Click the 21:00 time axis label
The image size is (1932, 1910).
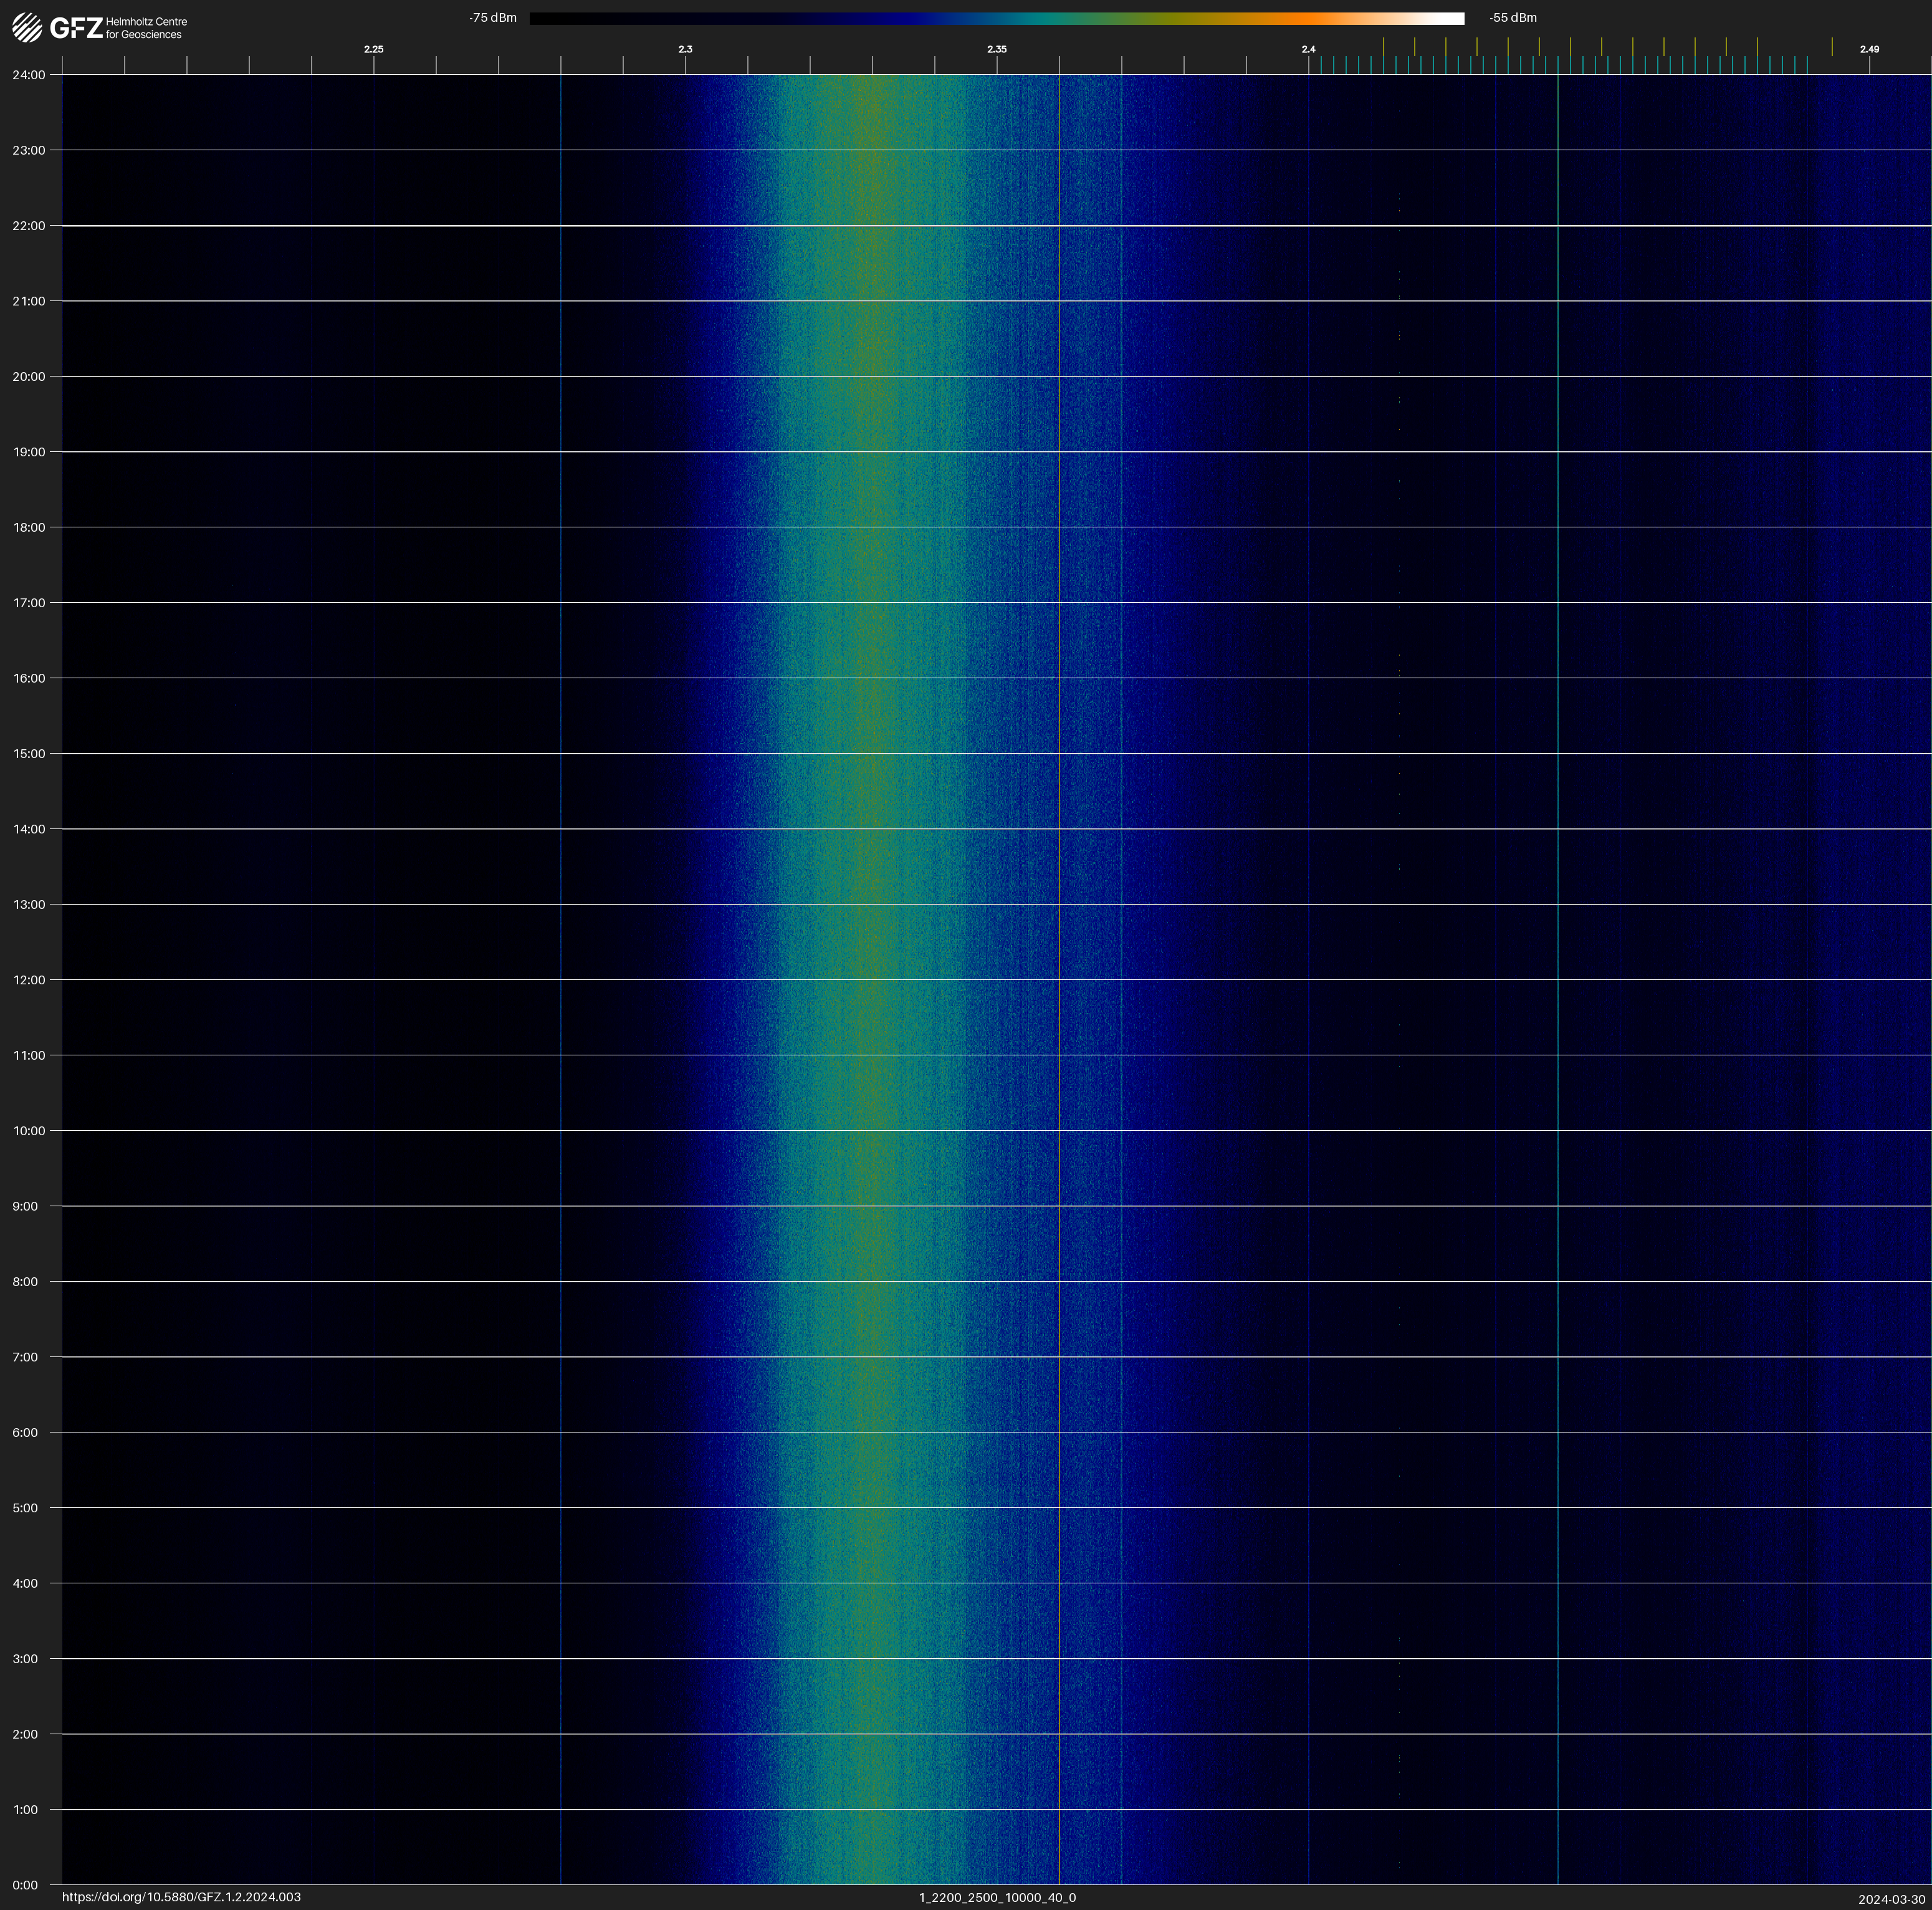point(29,301)
